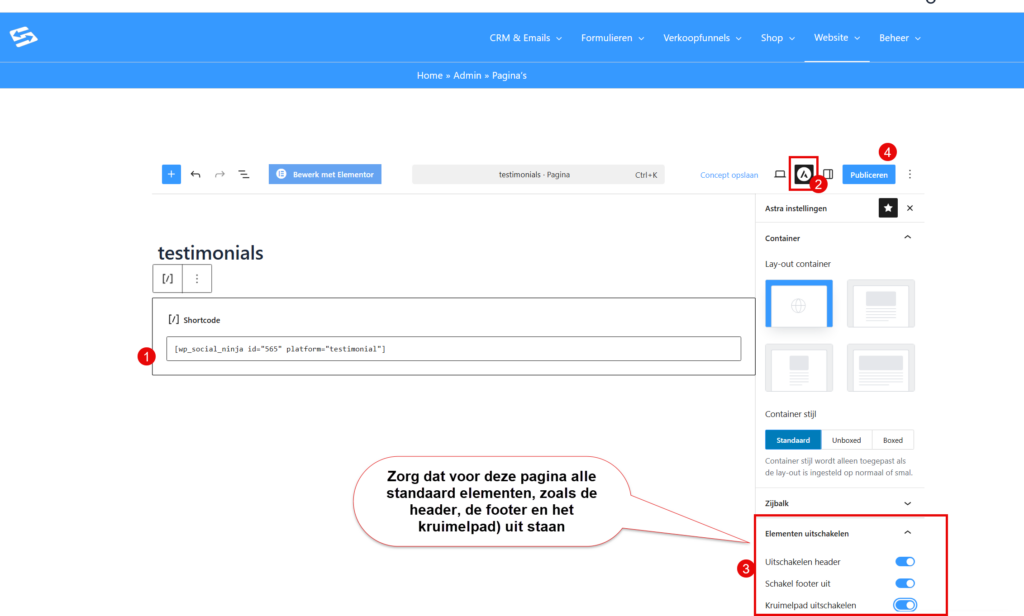The height and width of the screenshot is (616, 1024).
Task: Select the Unboxed container style
Action: pos(846,440)
